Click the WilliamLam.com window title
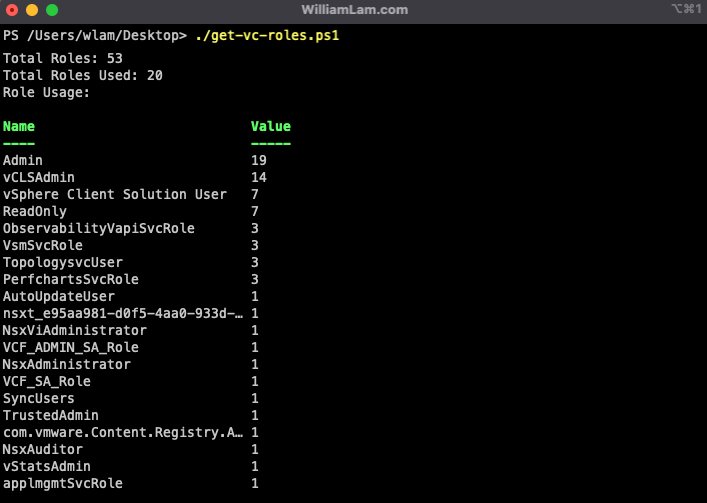707x503 pixels. pyautogui.click(x=353, y=10)
